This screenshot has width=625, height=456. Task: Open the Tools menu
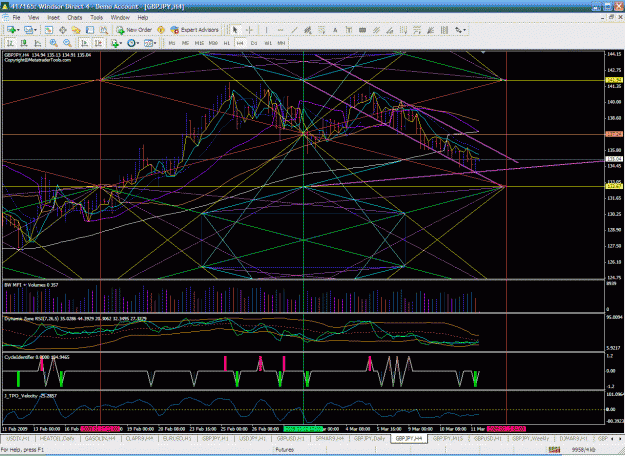click(x=96, y=18)
